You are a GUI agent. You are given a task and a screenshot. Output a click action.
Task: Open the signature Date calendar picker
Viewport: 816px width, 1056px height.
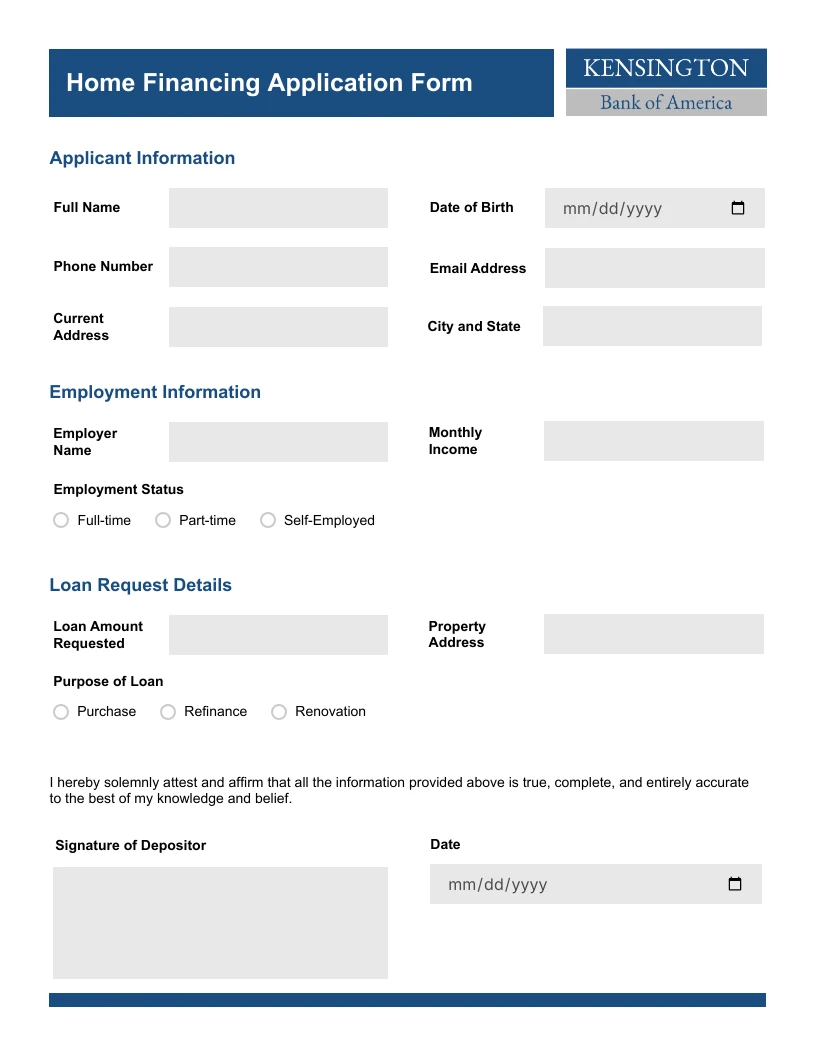coord(735,884)
